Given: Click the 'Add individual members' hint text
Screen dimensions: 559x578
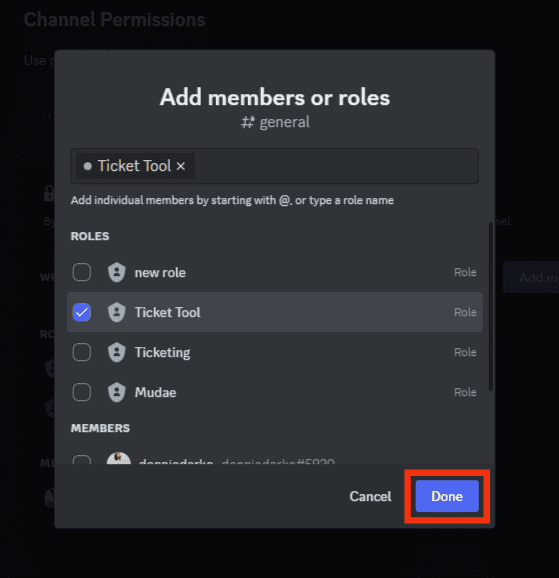Looking at the screenshot, I should (x=232, y=201).
